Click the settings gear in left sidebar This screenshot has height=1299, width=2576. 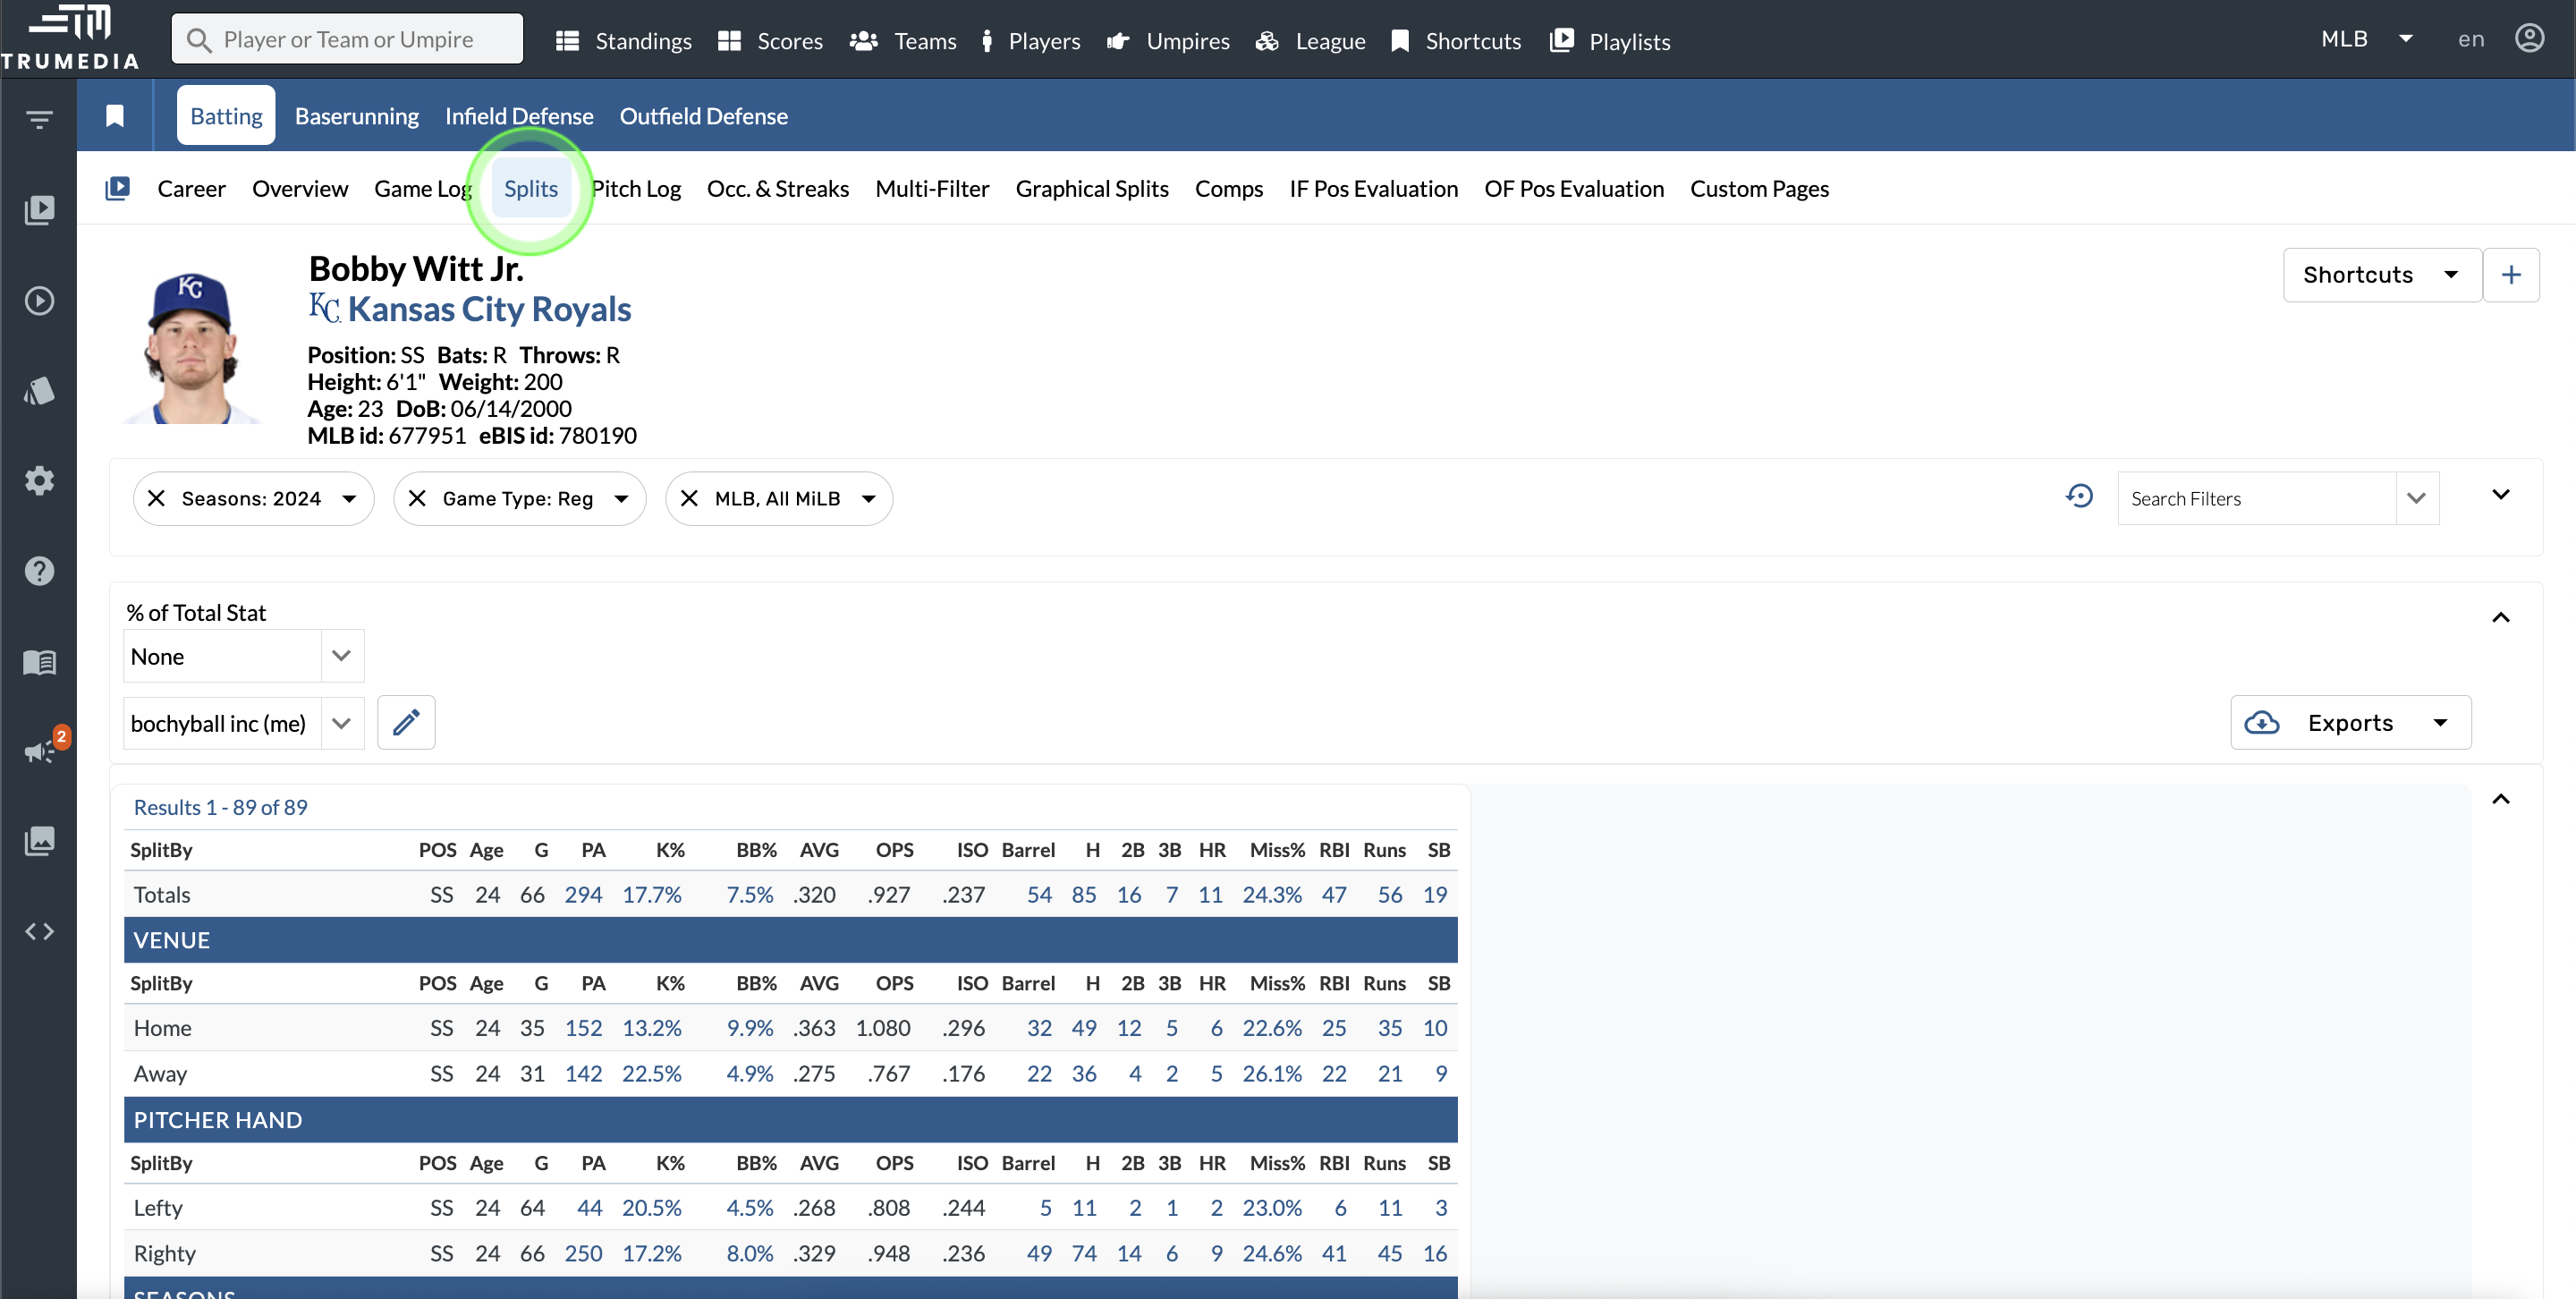[39, 481]
